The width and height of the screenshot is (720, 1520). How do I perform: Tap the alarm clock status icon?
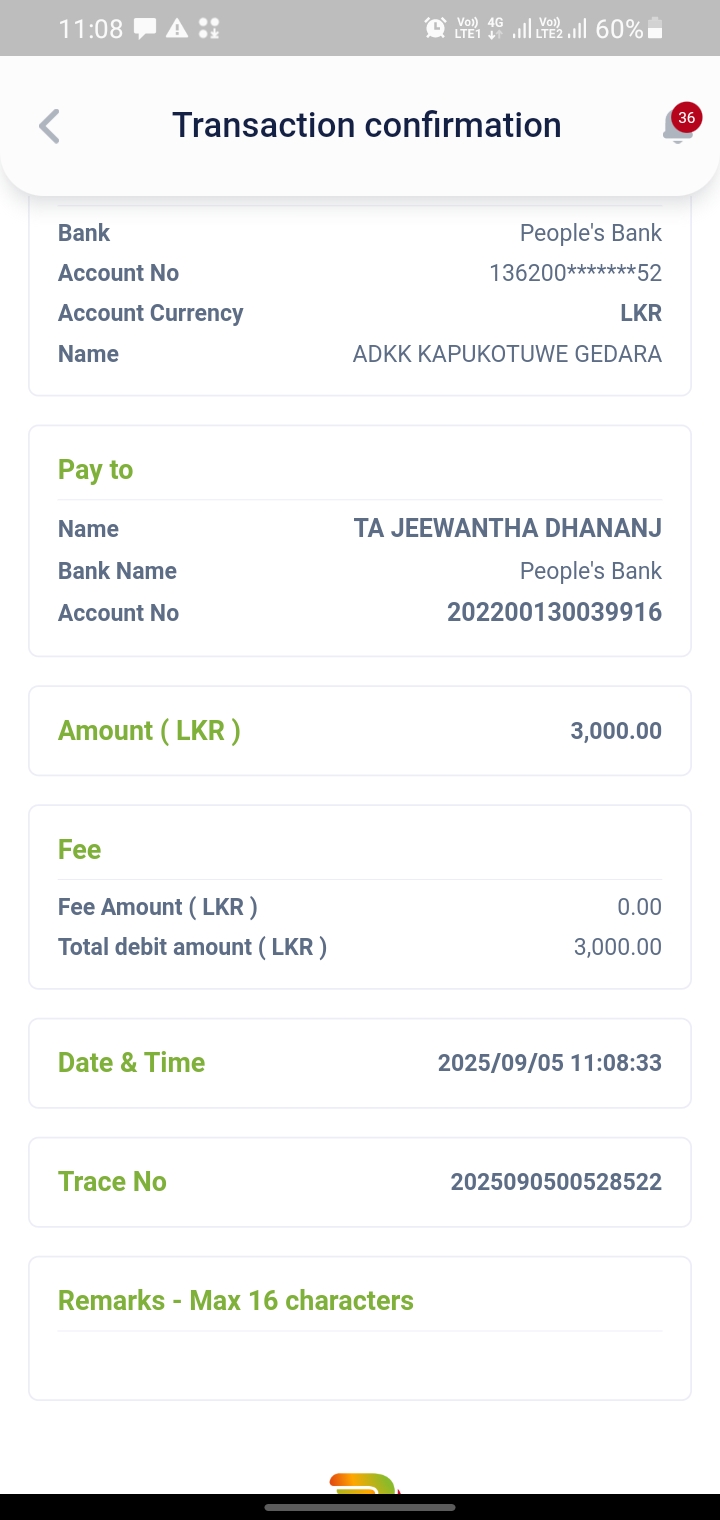click(x=435, y=29)
